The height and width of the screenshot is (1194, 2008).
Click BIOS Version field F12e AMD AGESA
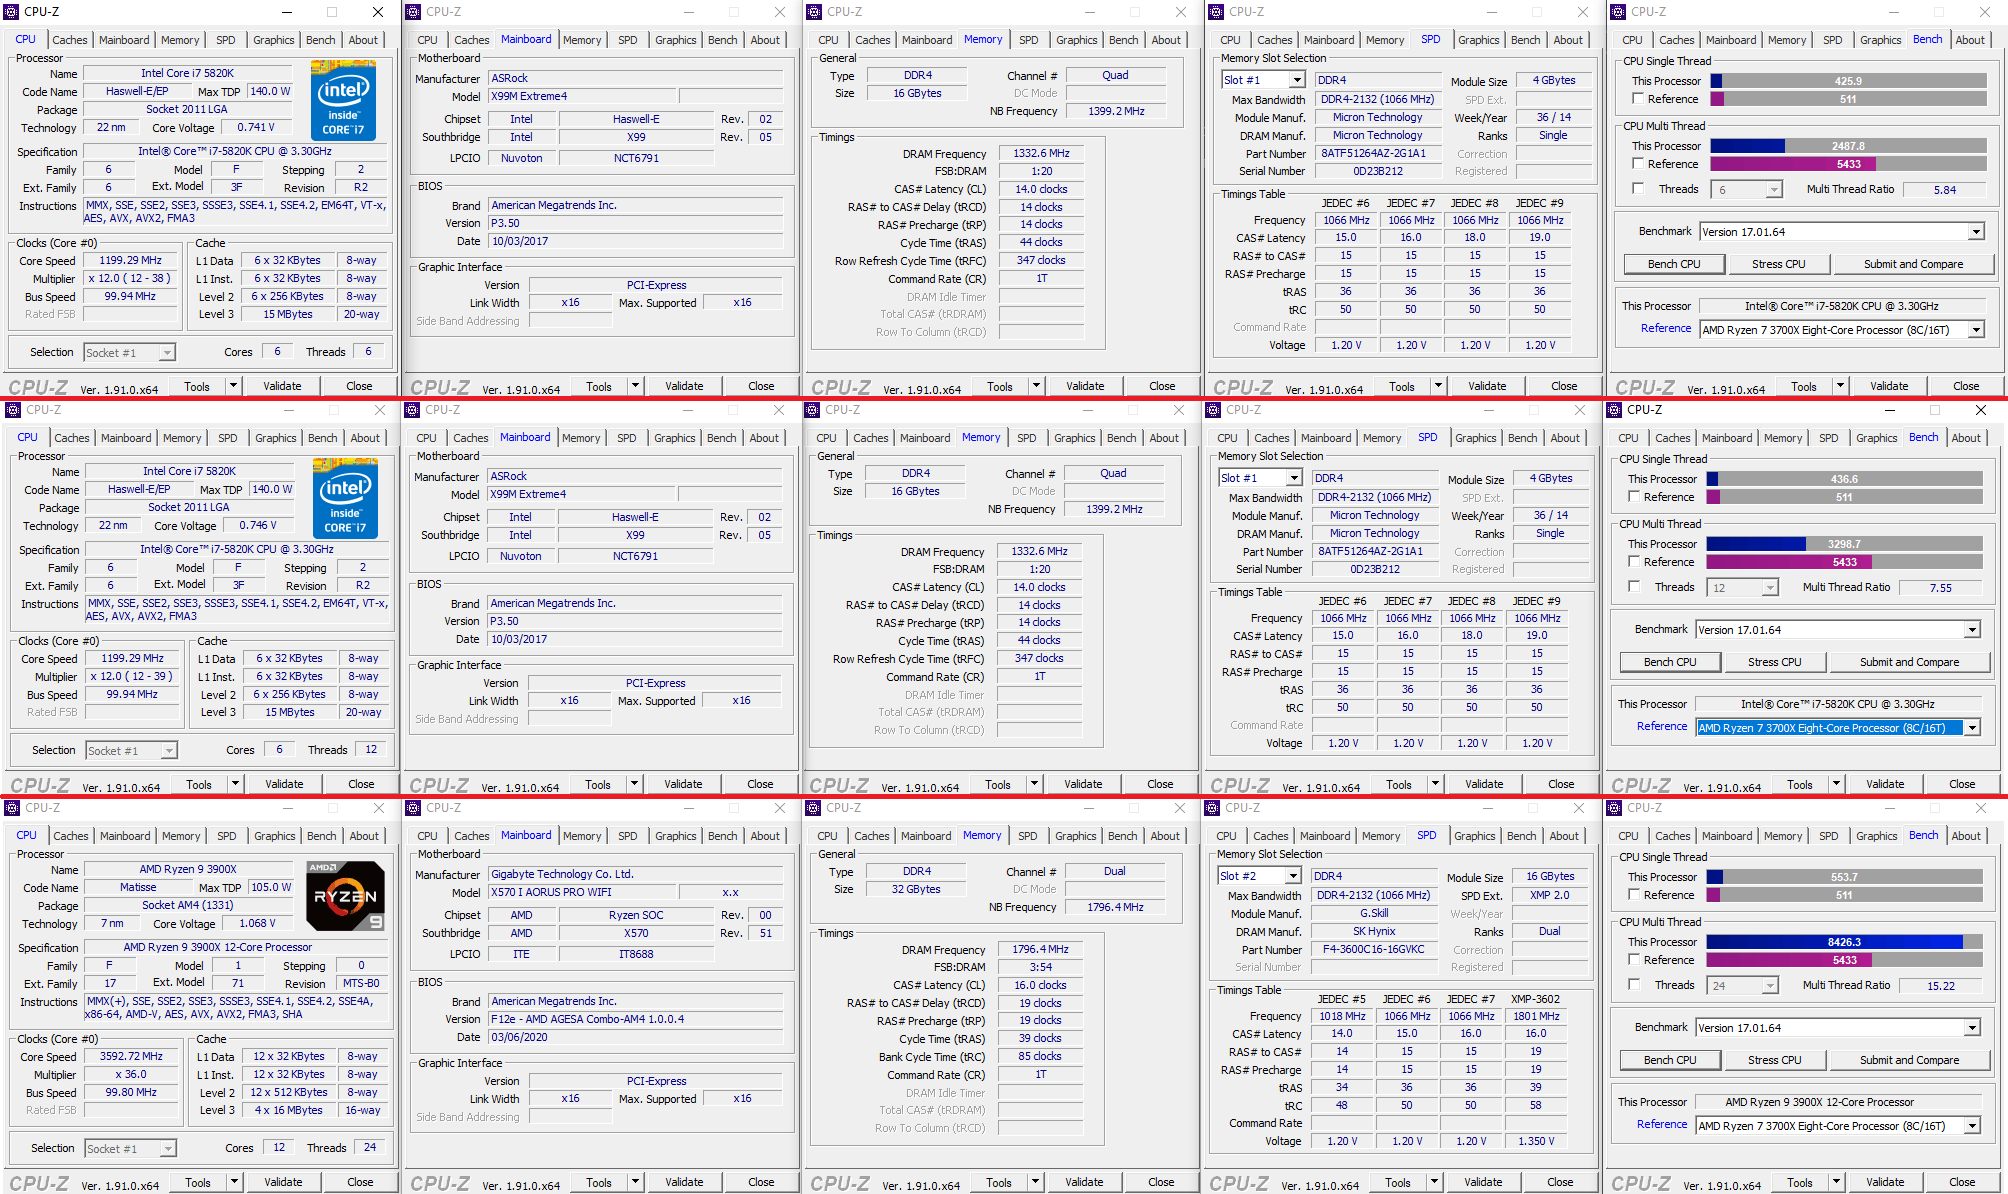pyautogui.click(x=636, y=1019)
